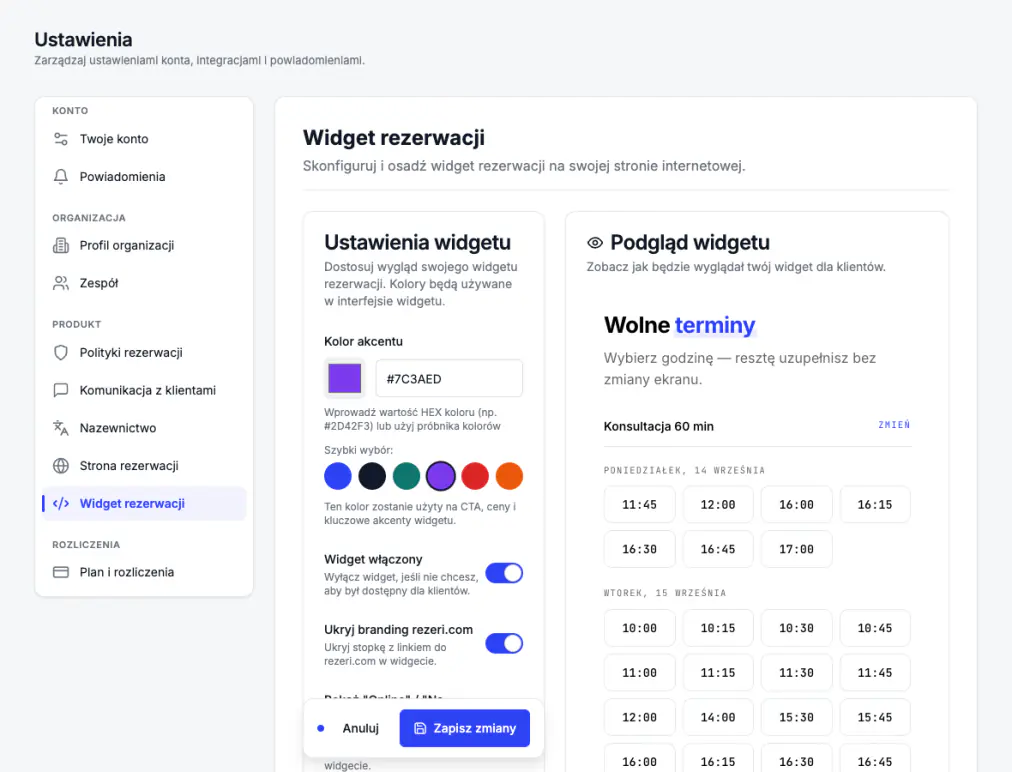1012x772 pixels.
Task: Book the 10:00 slot on Tuesday
Action: click(640, 628)
